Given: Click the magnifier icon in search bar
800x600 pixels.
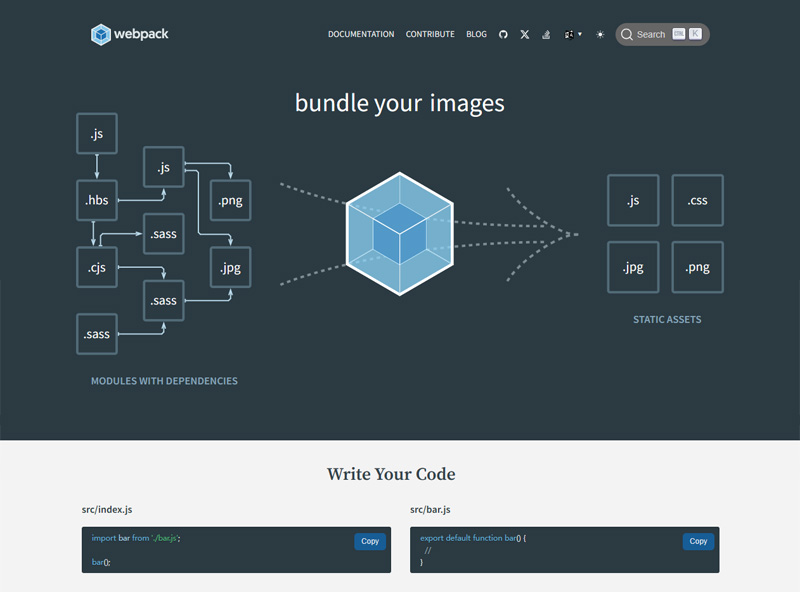Looking at the screenshot, I should click(x=627, y=34).
